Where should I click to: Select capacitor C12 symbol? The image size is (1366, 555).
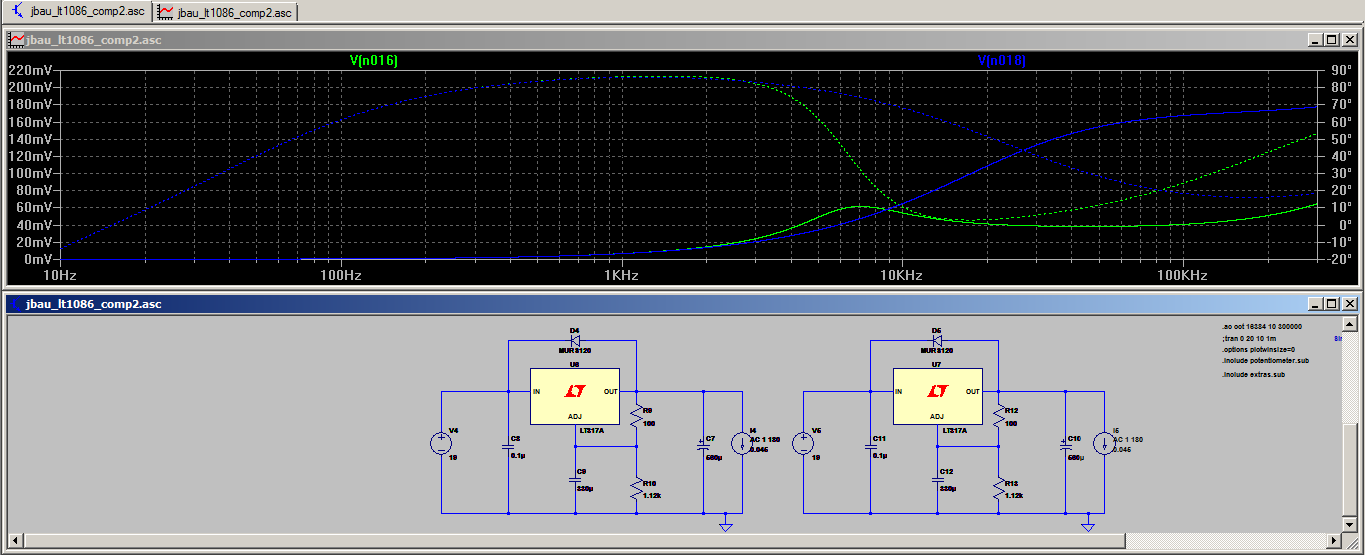(x=937, y=479)
